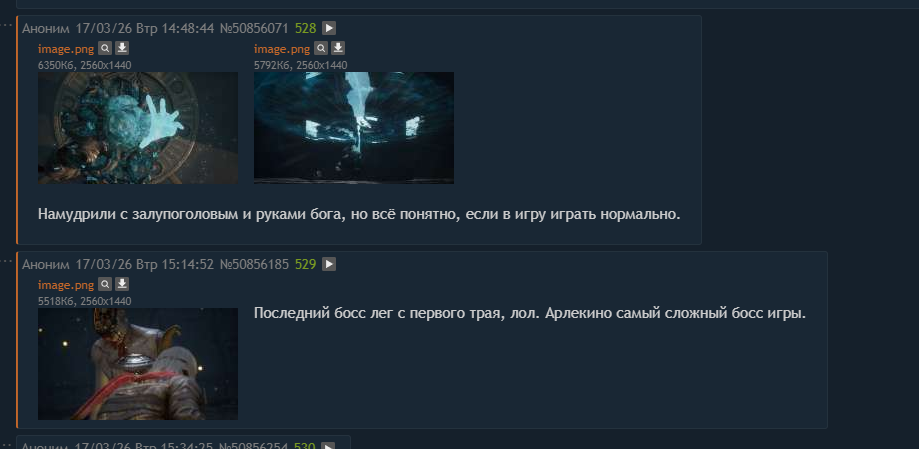
Task: Search the image in post 529
Action: [x=104, y=284]
